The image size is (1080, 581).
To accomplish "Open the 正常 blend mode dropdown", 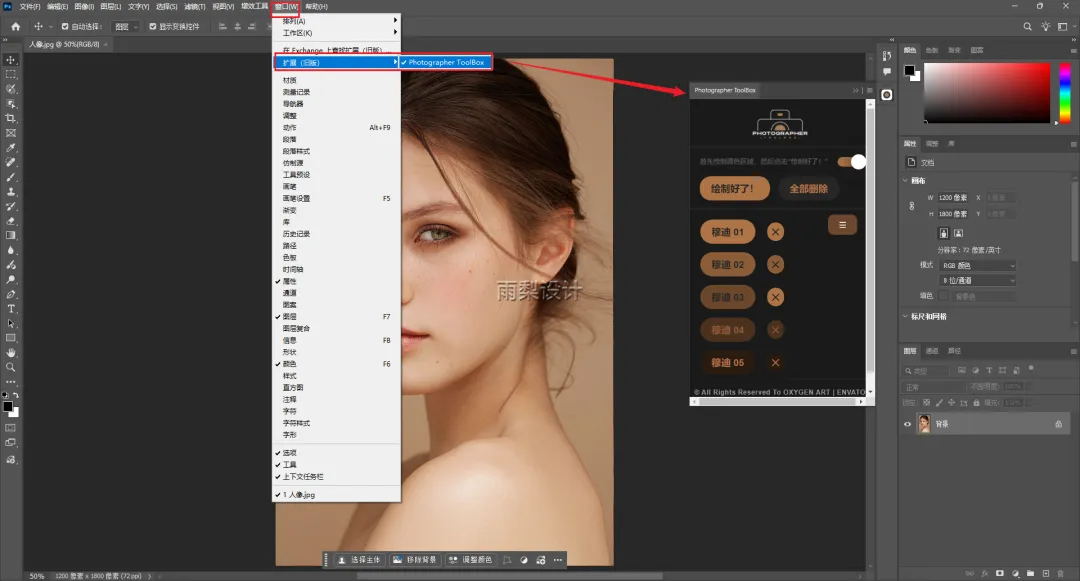I will click(933, 387).
